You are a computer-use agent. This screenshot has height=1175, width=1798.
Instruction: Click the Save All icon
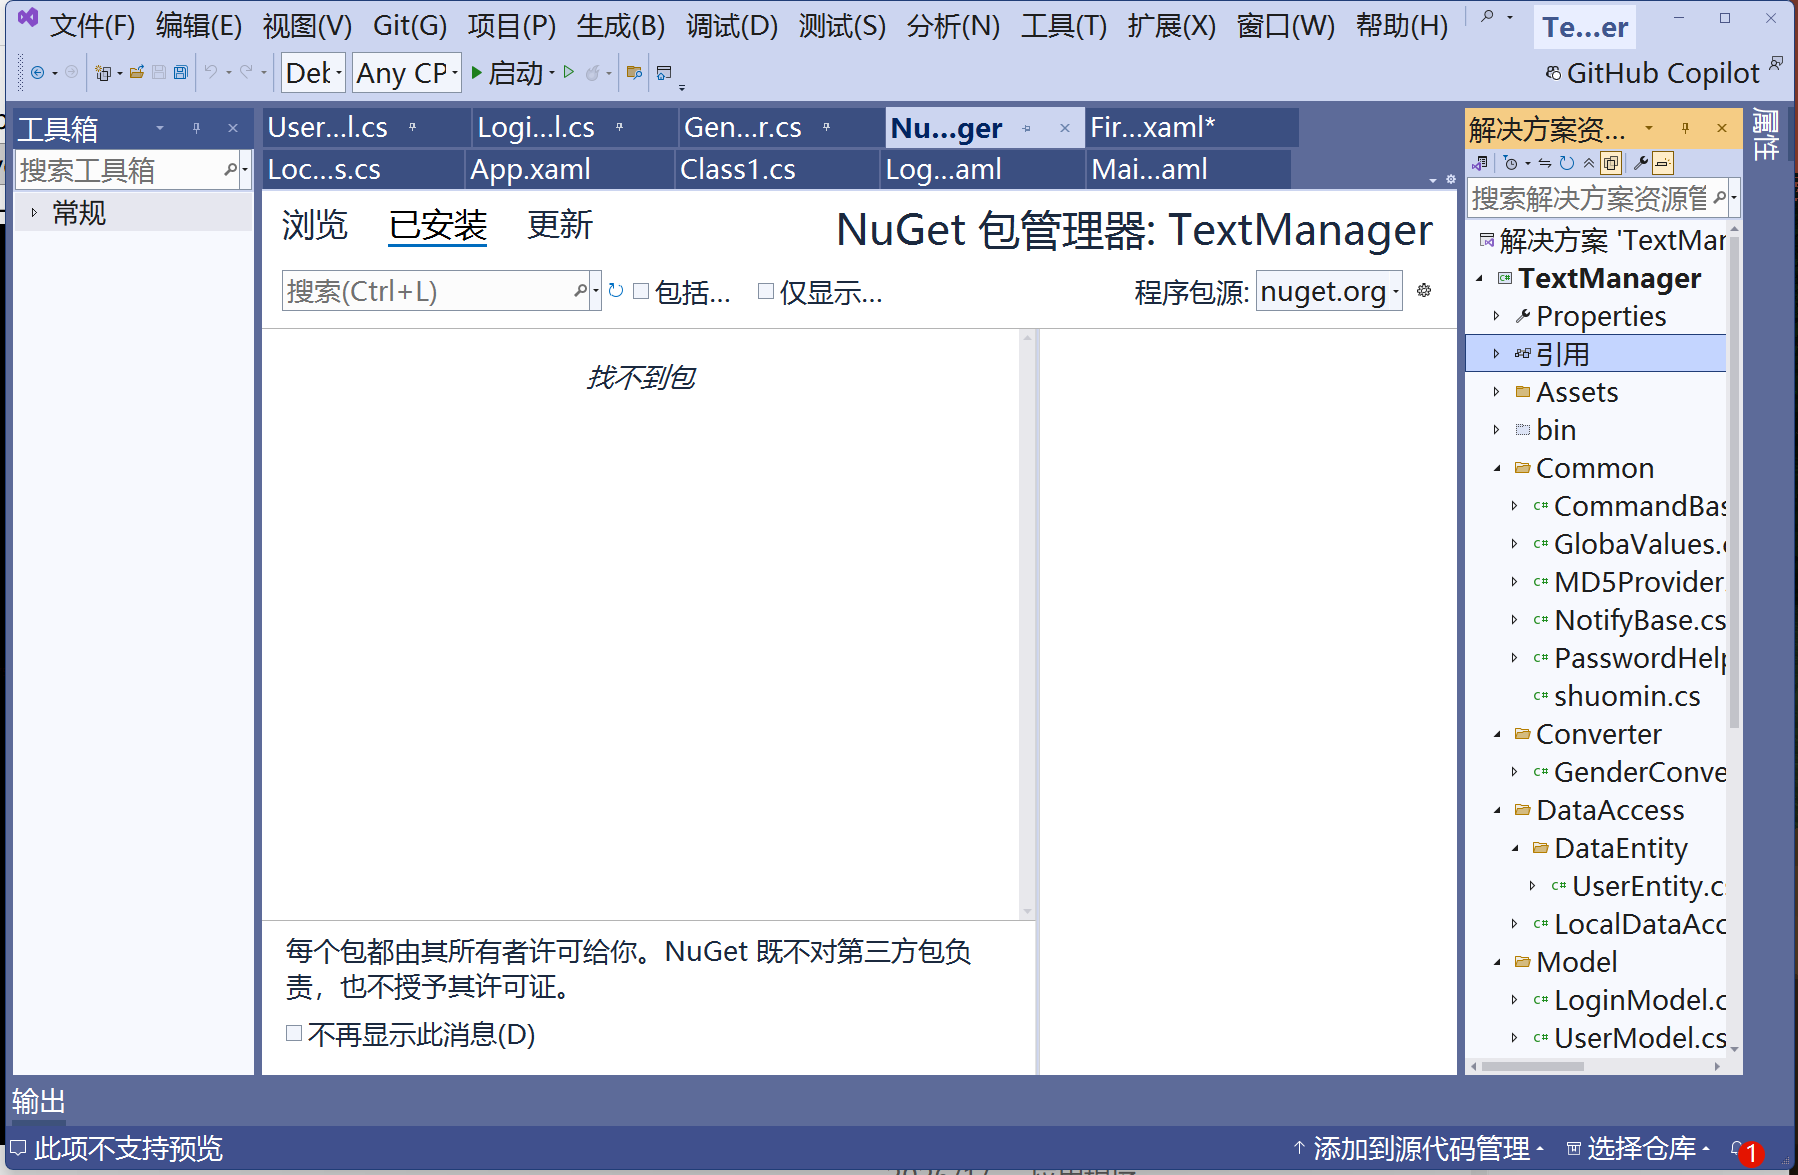click(181, 72)
